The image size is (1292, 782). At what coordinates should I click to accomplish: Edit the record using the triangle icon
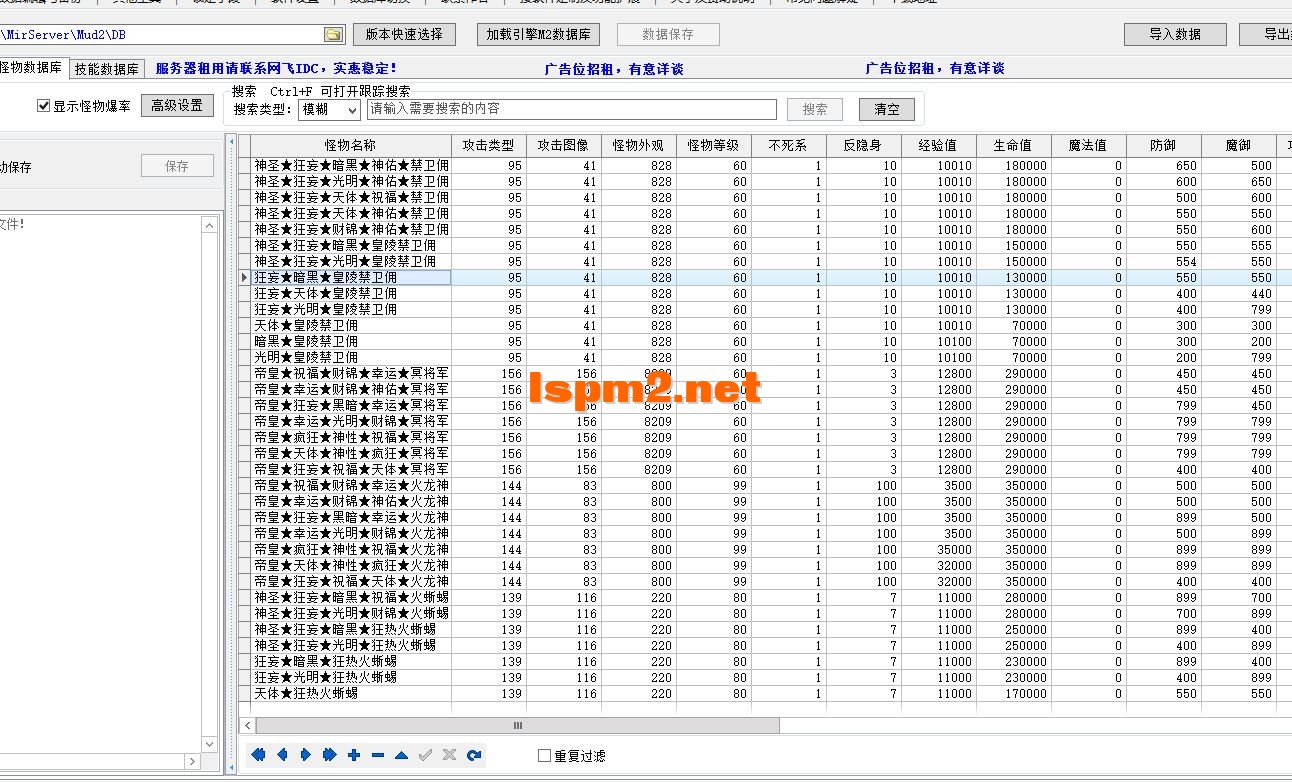point(401,755)
